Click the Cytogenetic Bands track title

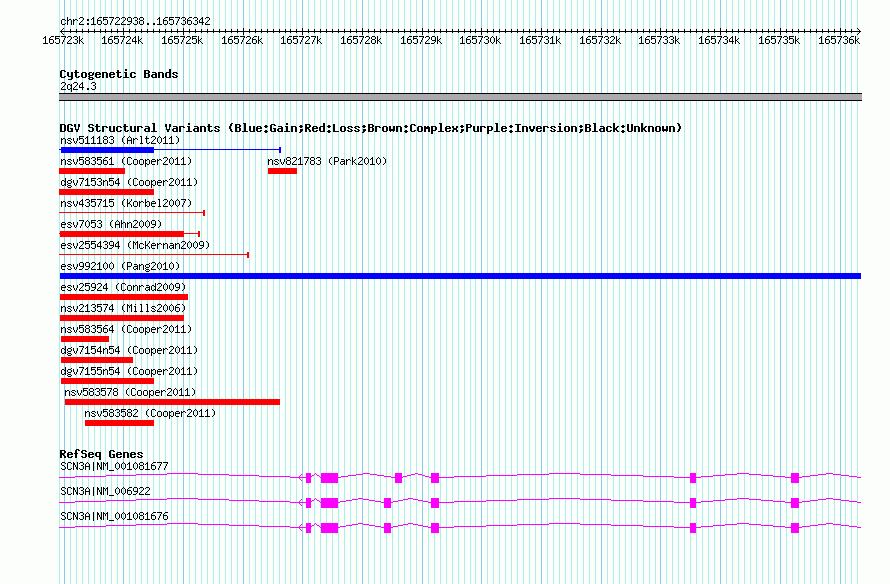pyautogui.click(x=119, y=74)
